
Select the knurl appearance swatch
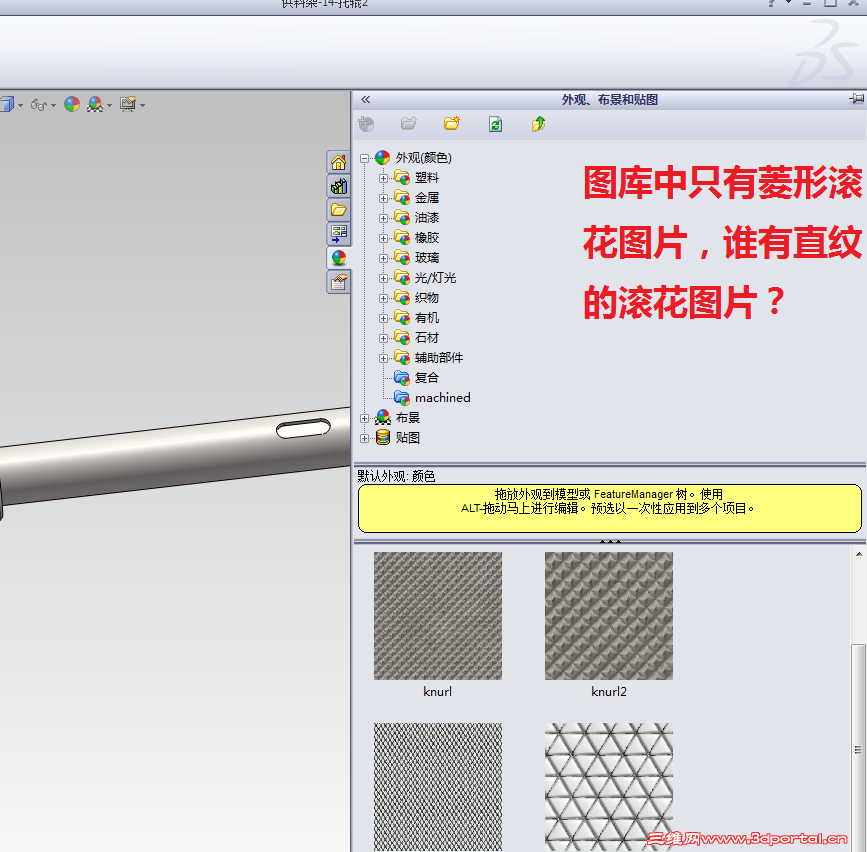pyautogui.click(x=437, y=616)
